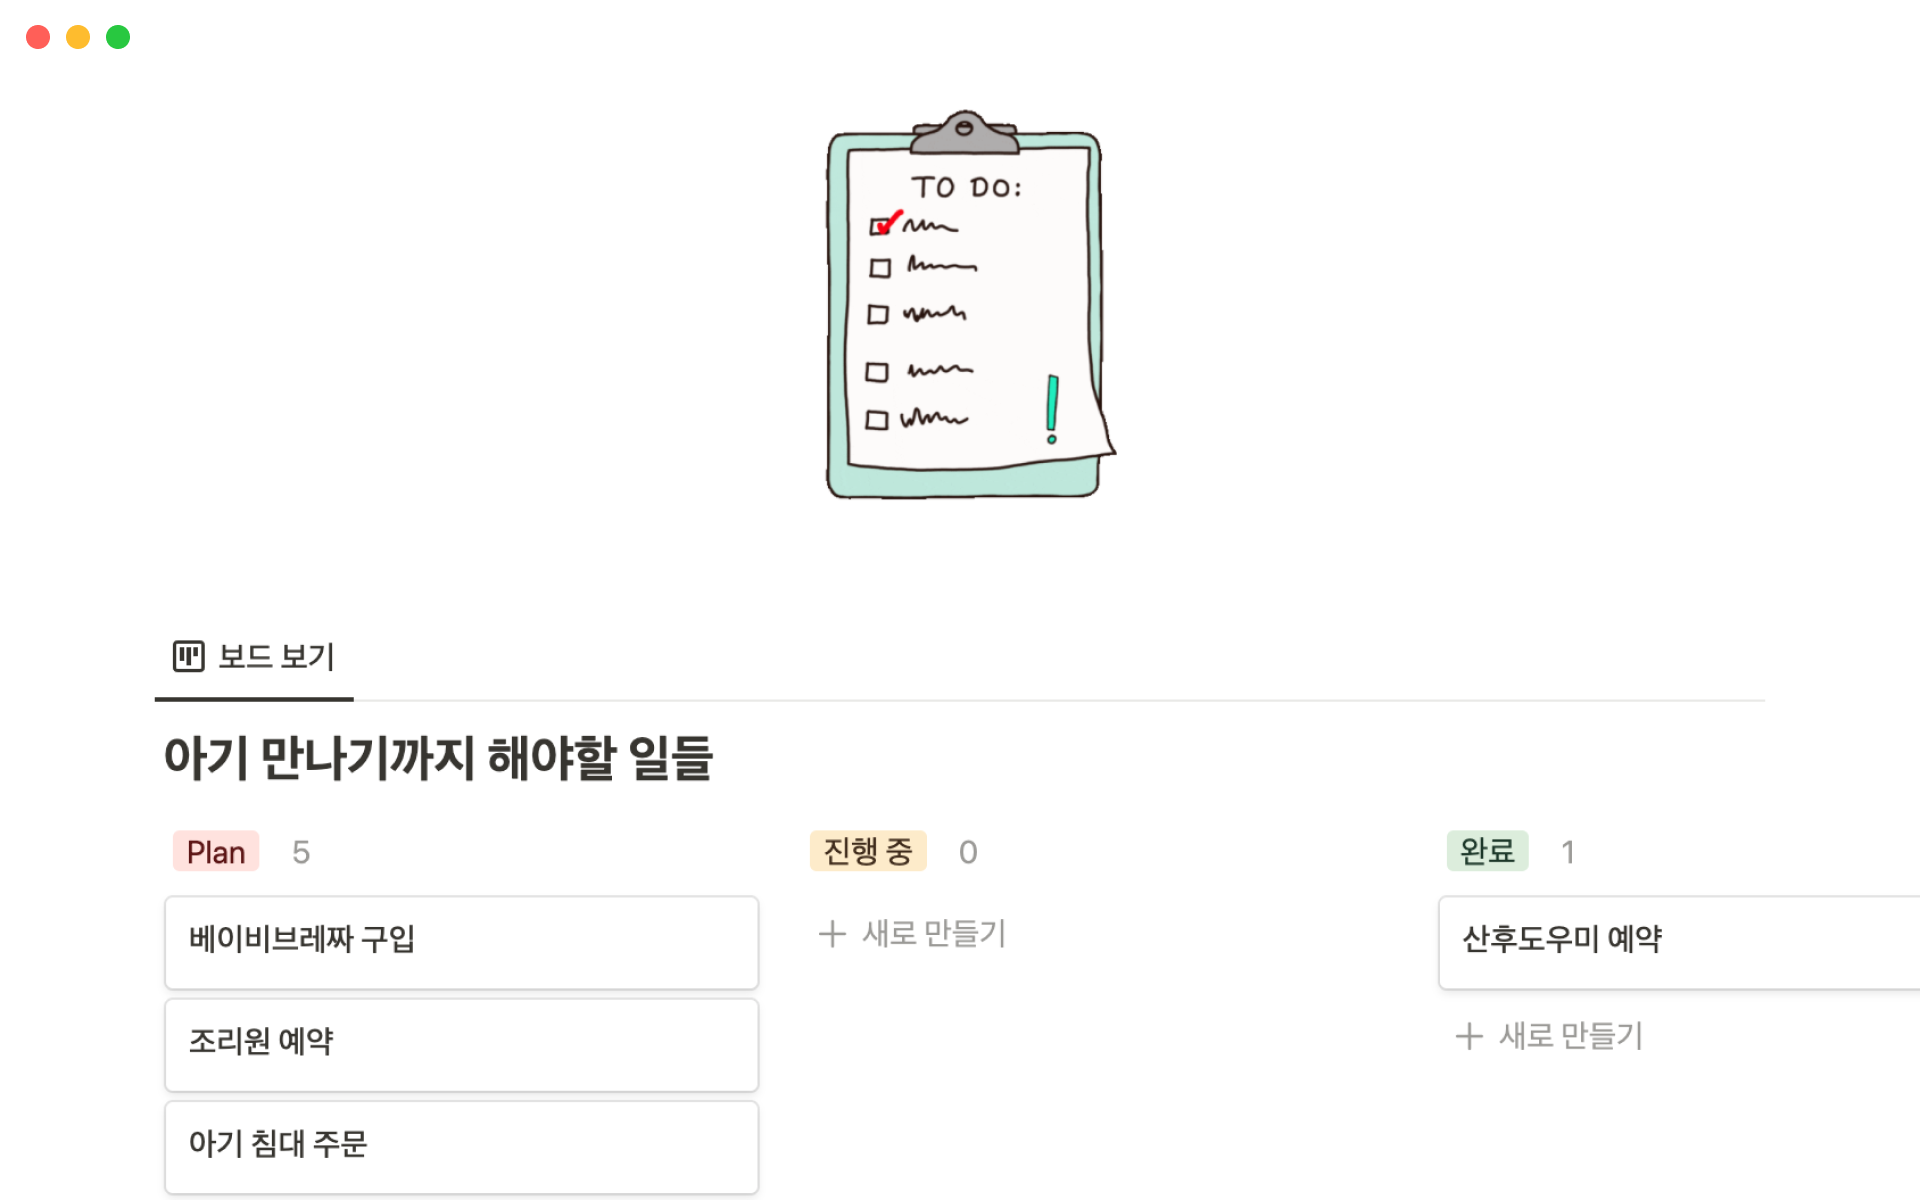Click the board view icon

188,656
